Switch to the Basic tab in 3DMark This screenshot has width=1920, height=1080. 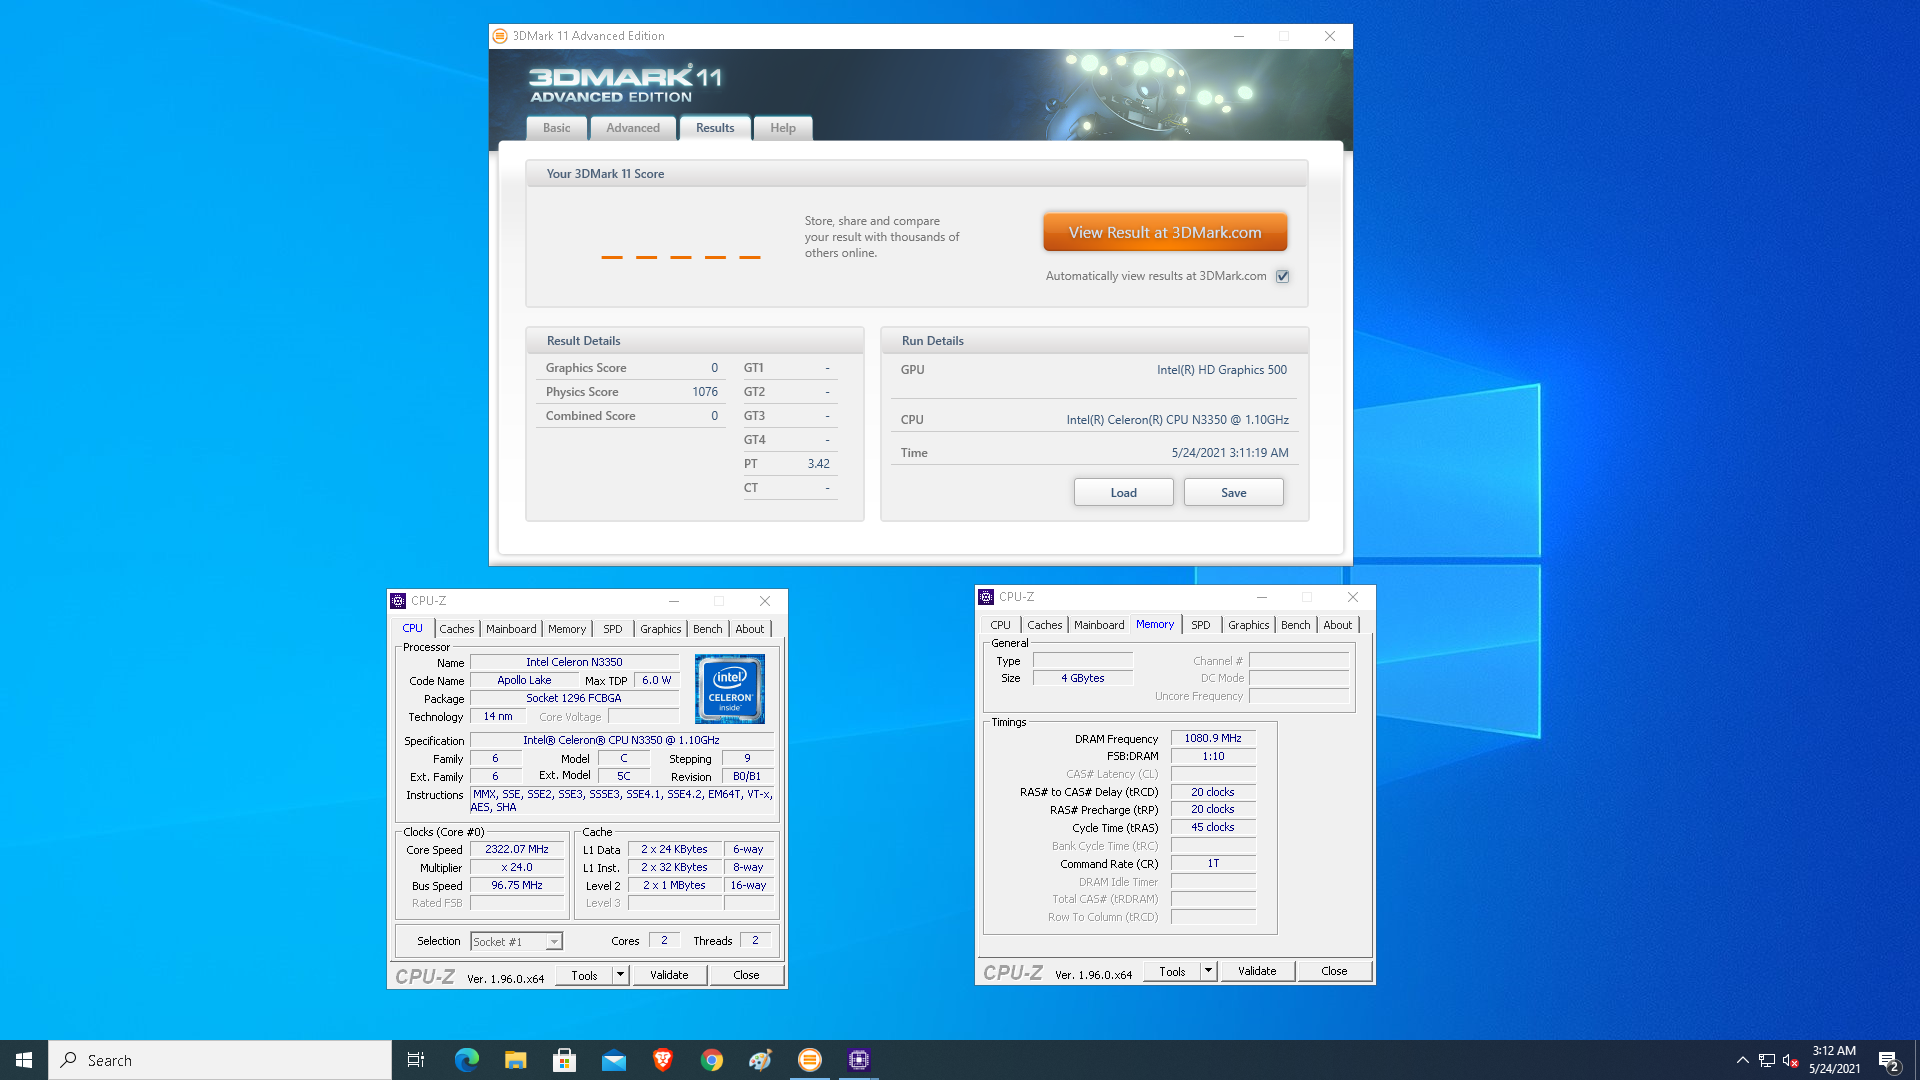pyautogui.click(x=557, y=128)
